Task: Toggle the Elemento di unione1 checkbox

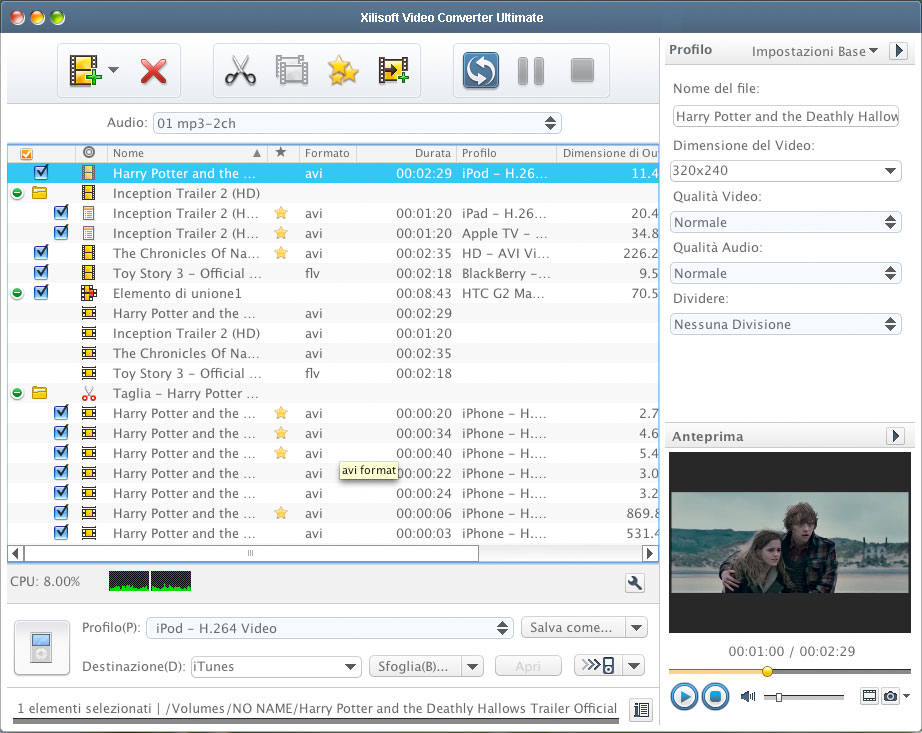Action: tap(41, 293)
